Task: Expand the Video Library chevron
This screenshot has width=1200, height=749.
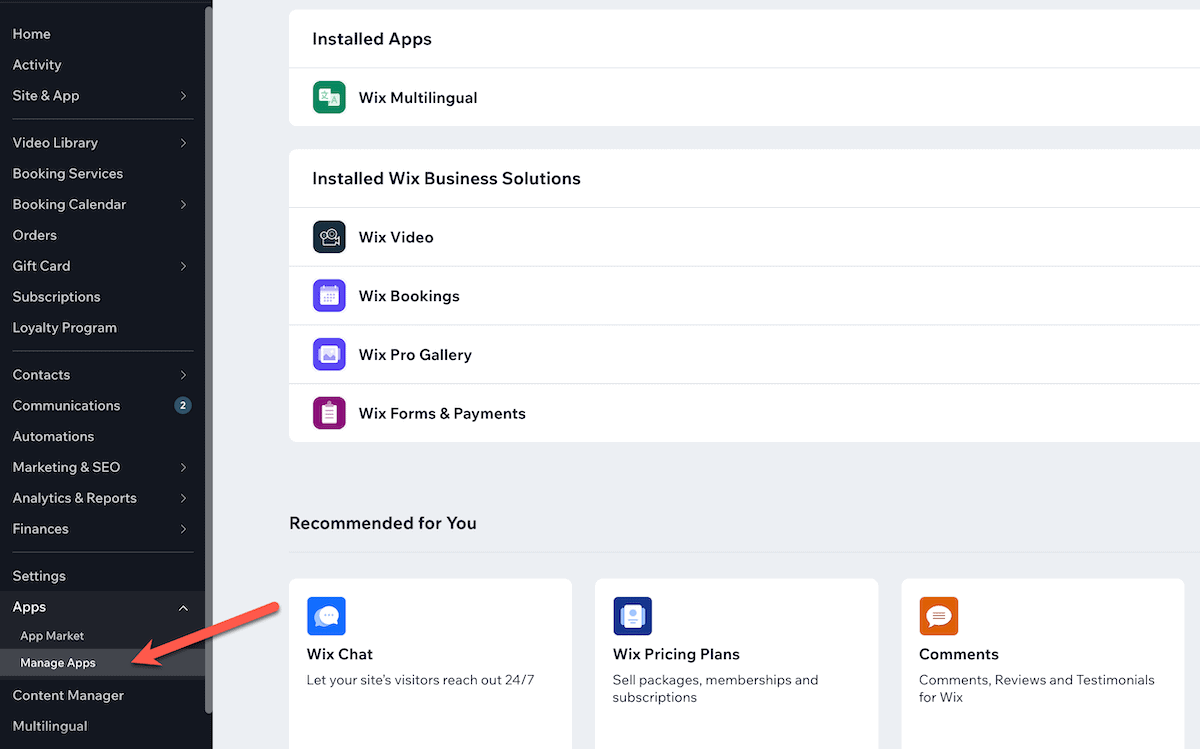Action: point(183,143)
